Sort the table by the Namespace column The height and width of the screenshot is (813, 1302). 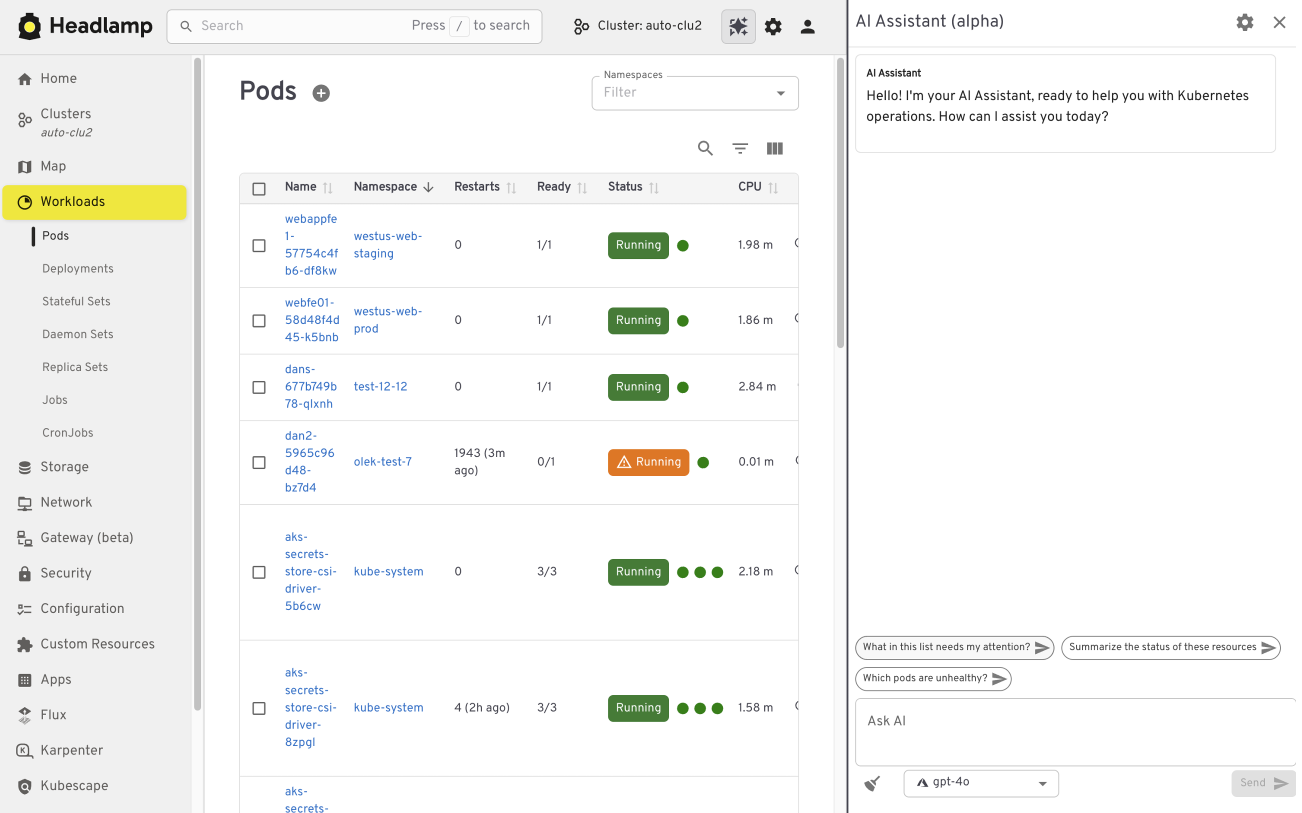click(x=387, y=187)
